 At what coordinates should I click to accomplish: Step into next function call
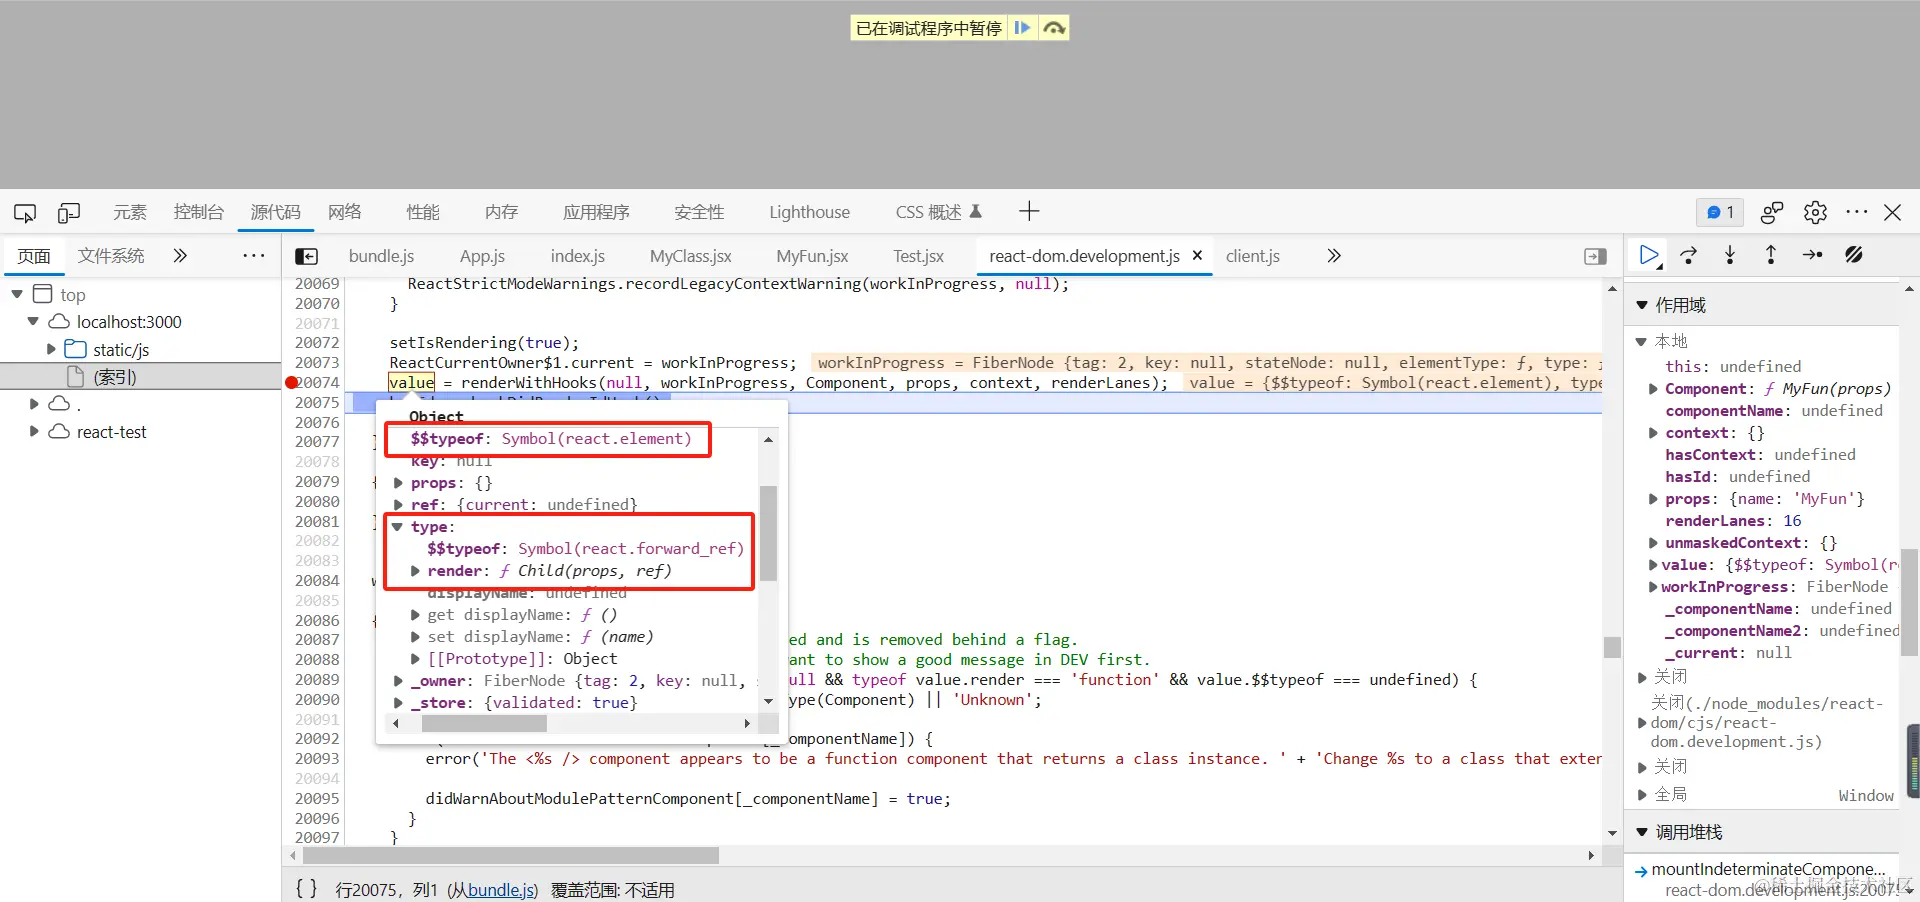click(1730, 255)
